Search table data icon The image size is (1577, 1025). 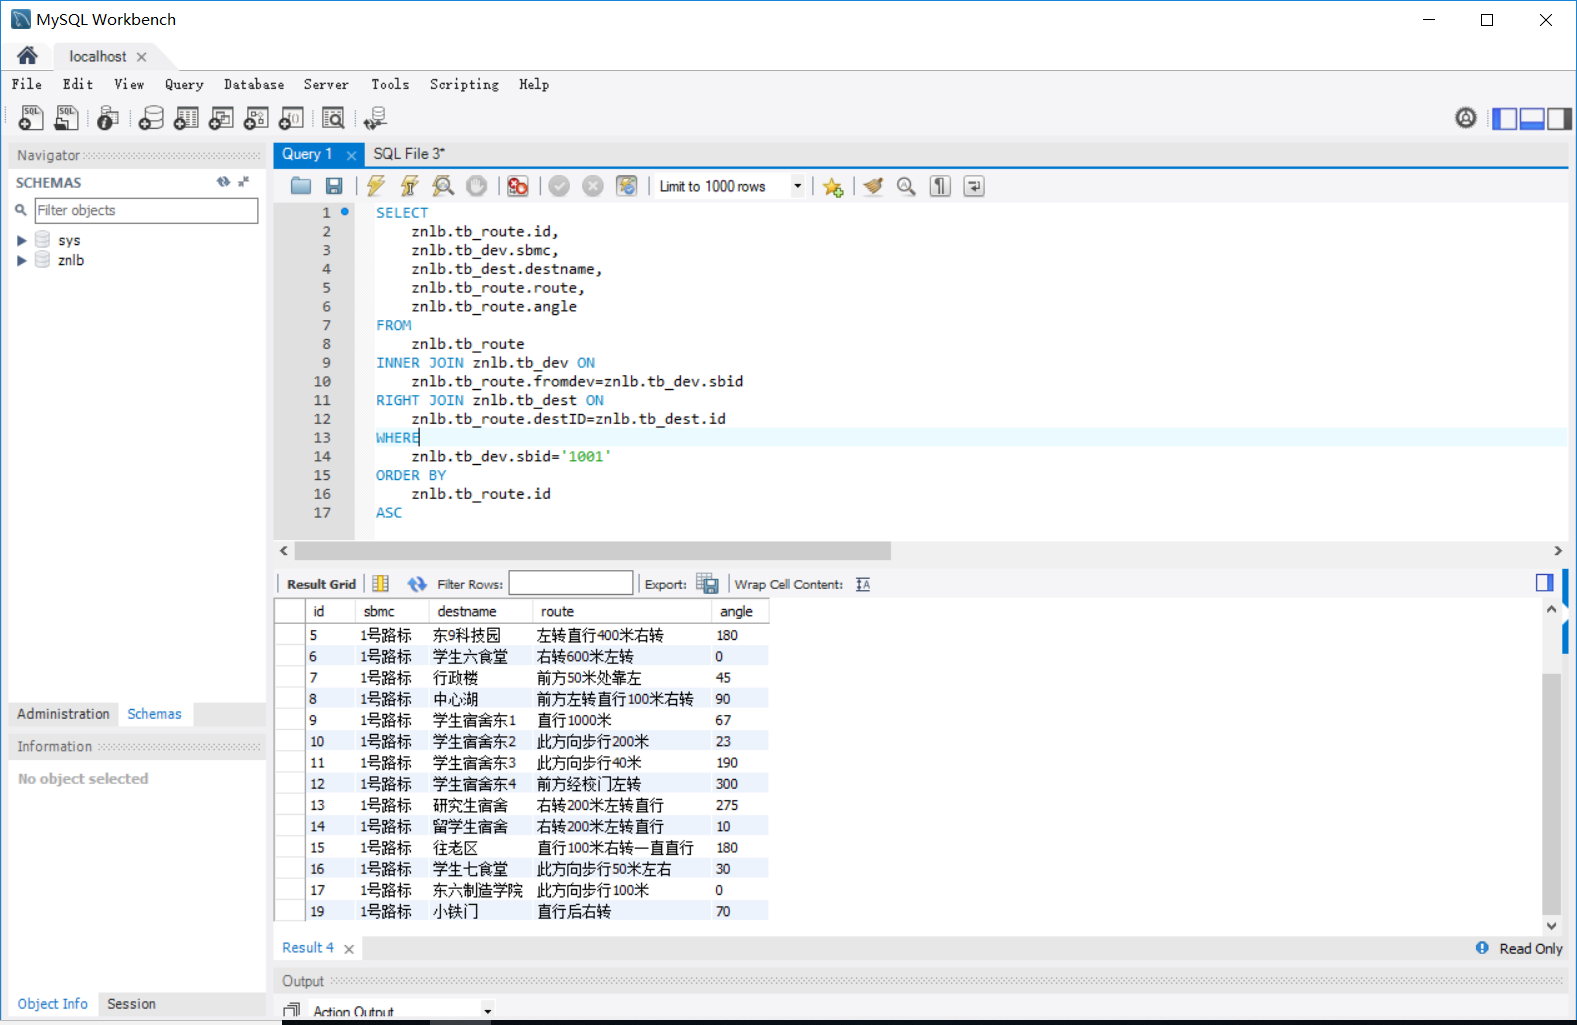333,119
